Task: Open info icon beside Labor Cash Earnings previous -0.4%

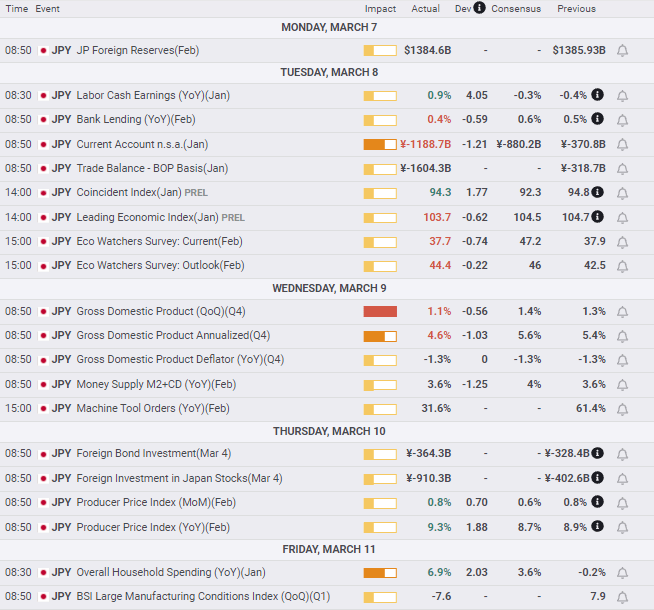Action: pyautogui.click(x=597, y=95)
